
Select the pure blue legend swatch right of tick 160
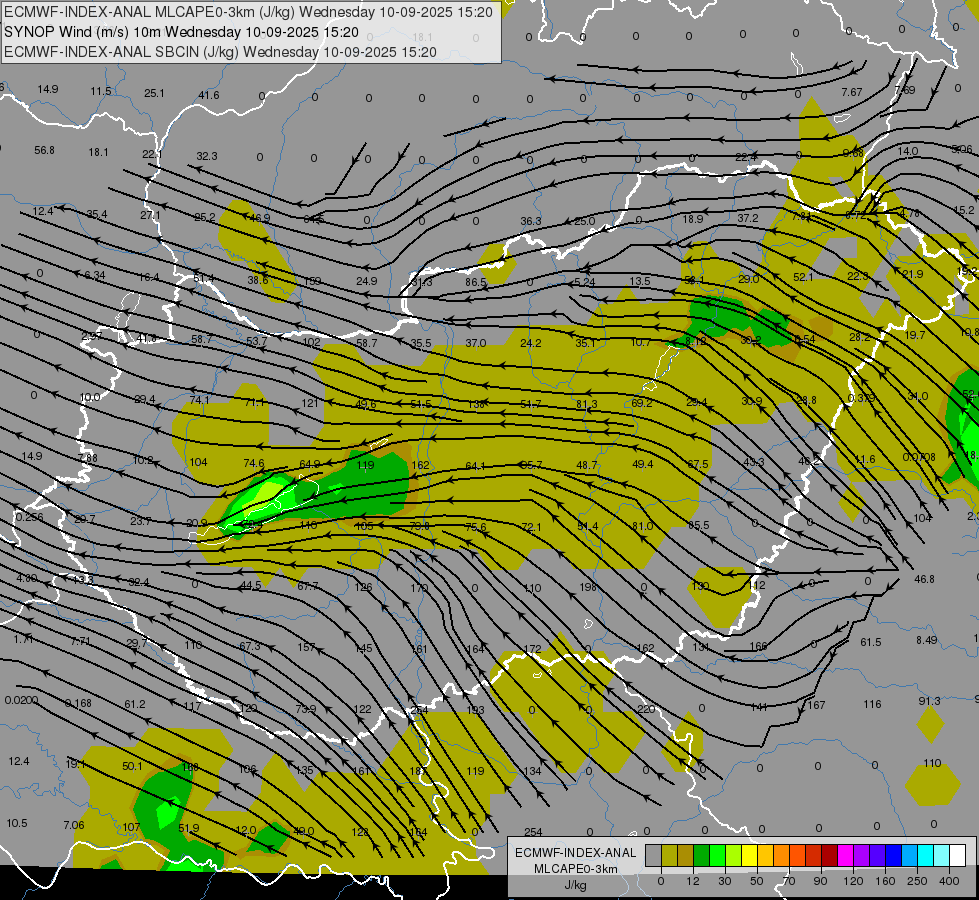click(x=894, y=856)
